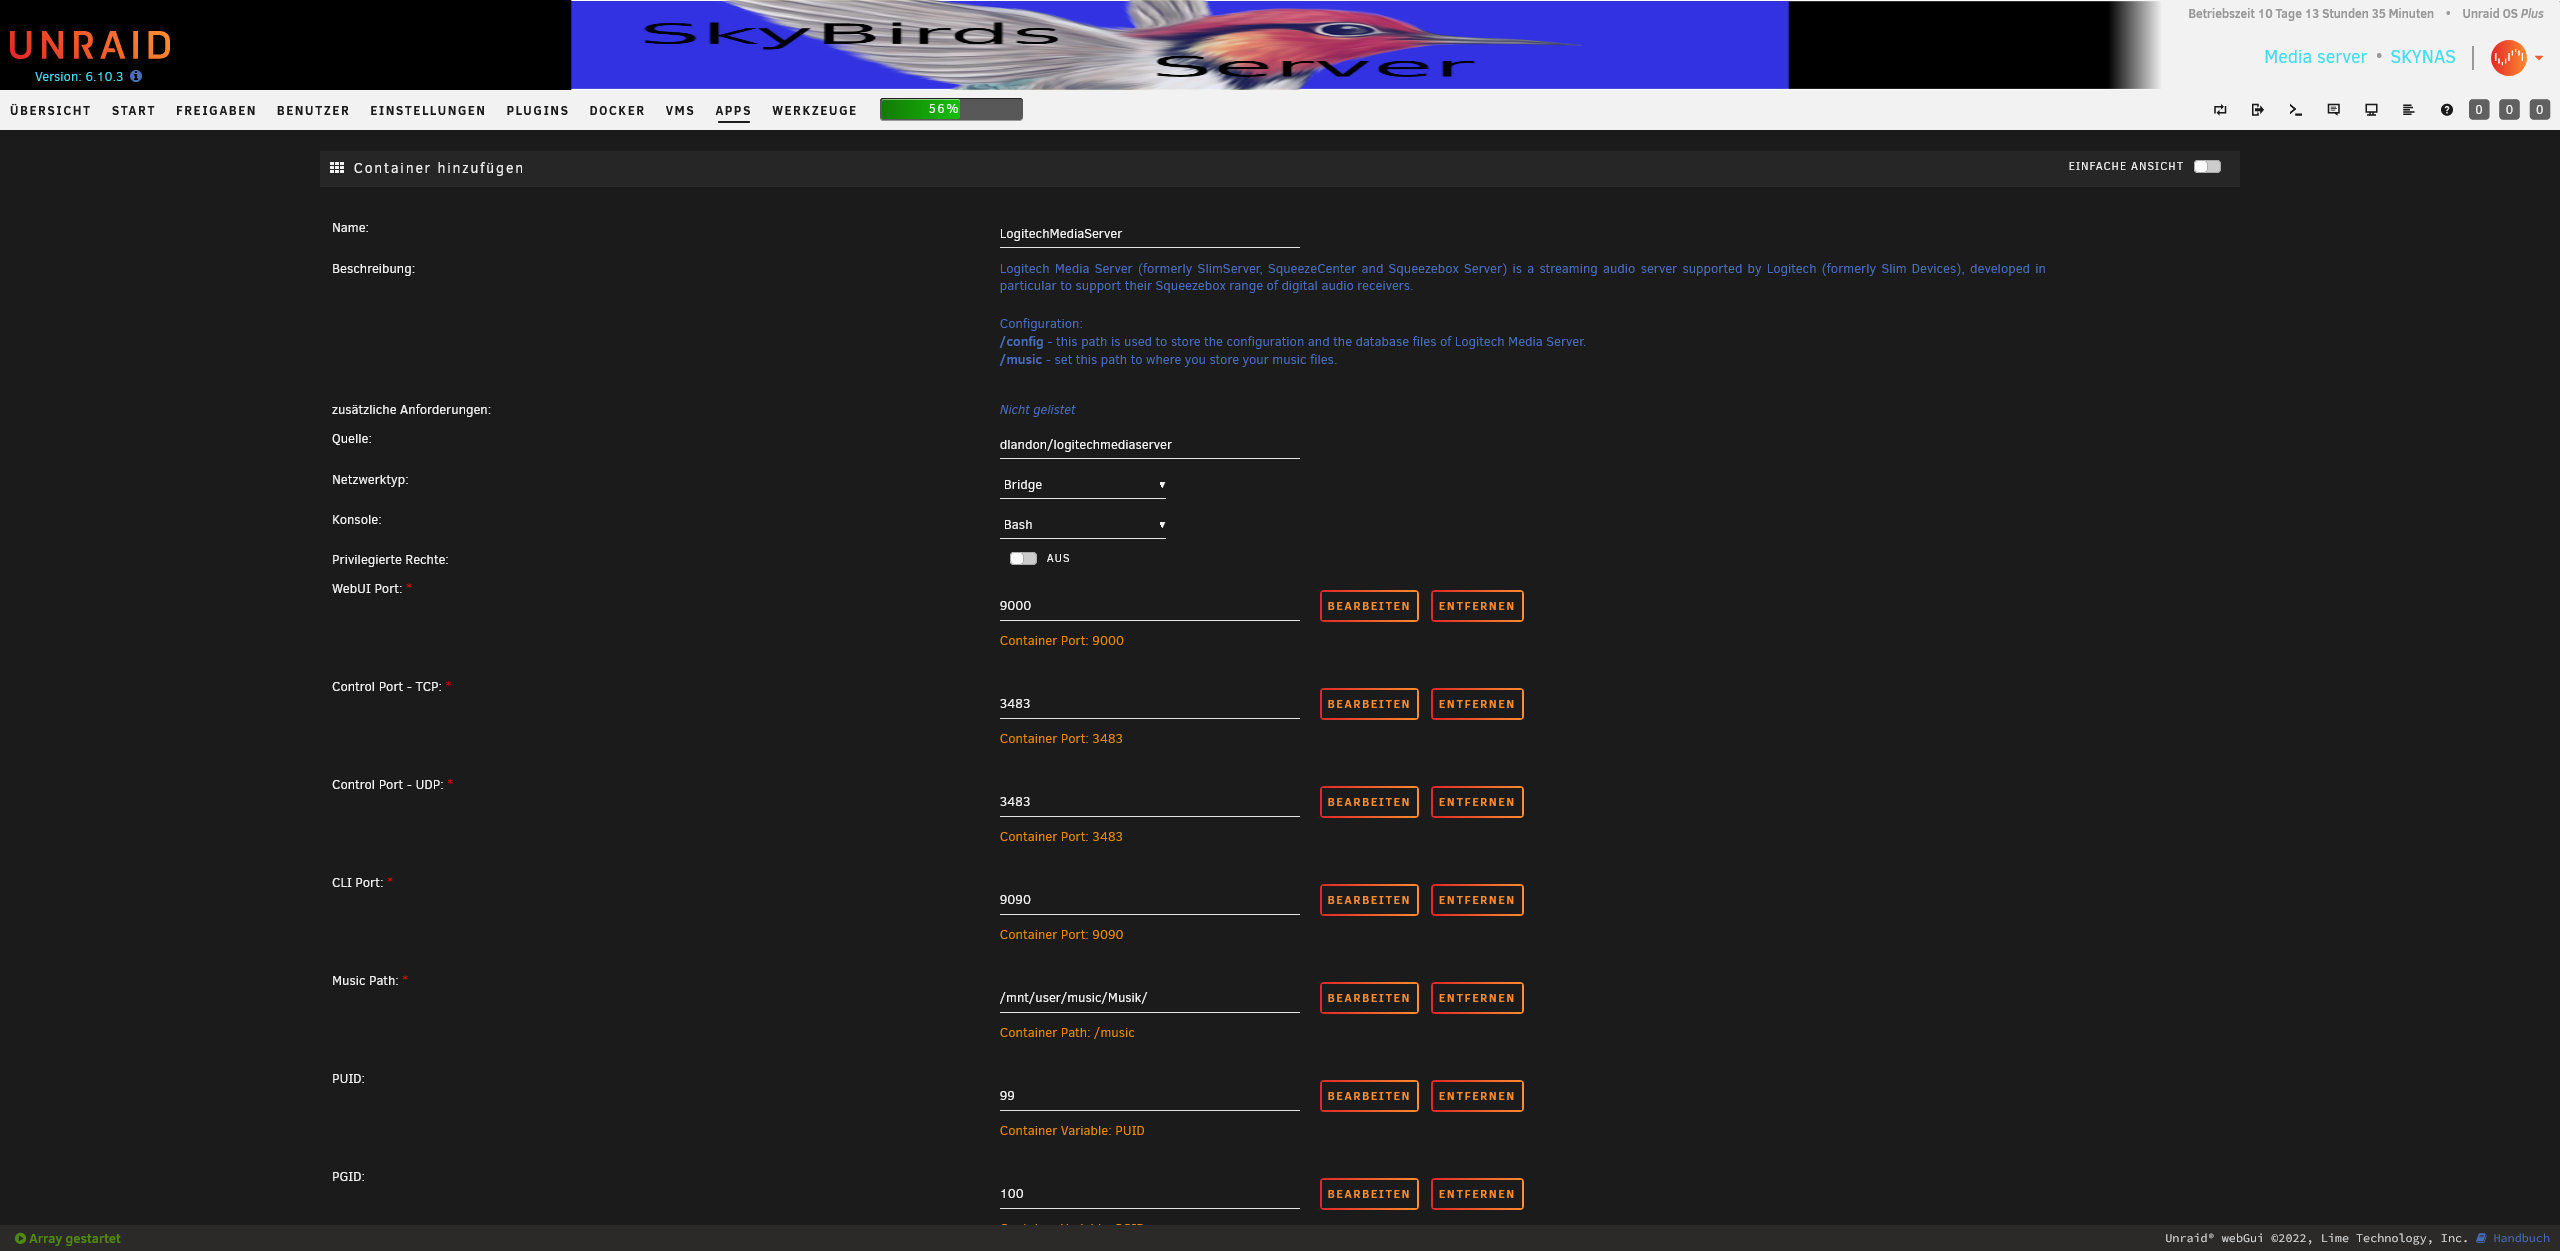
Task: Click the Control Port UDP field
Action: pos(1149,802)
